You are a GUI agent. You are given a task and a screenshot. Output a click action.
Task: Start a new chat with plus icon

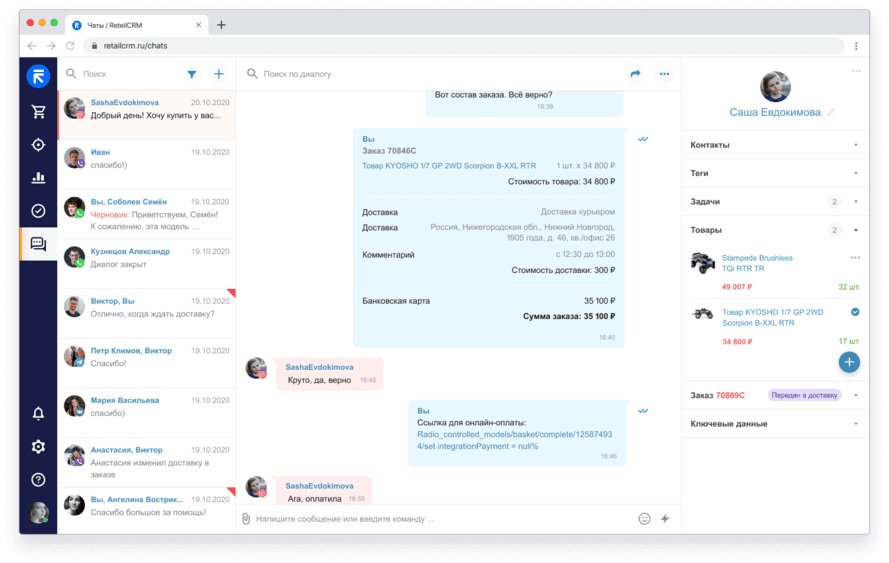pyautogui.click(x=218, y=74)
